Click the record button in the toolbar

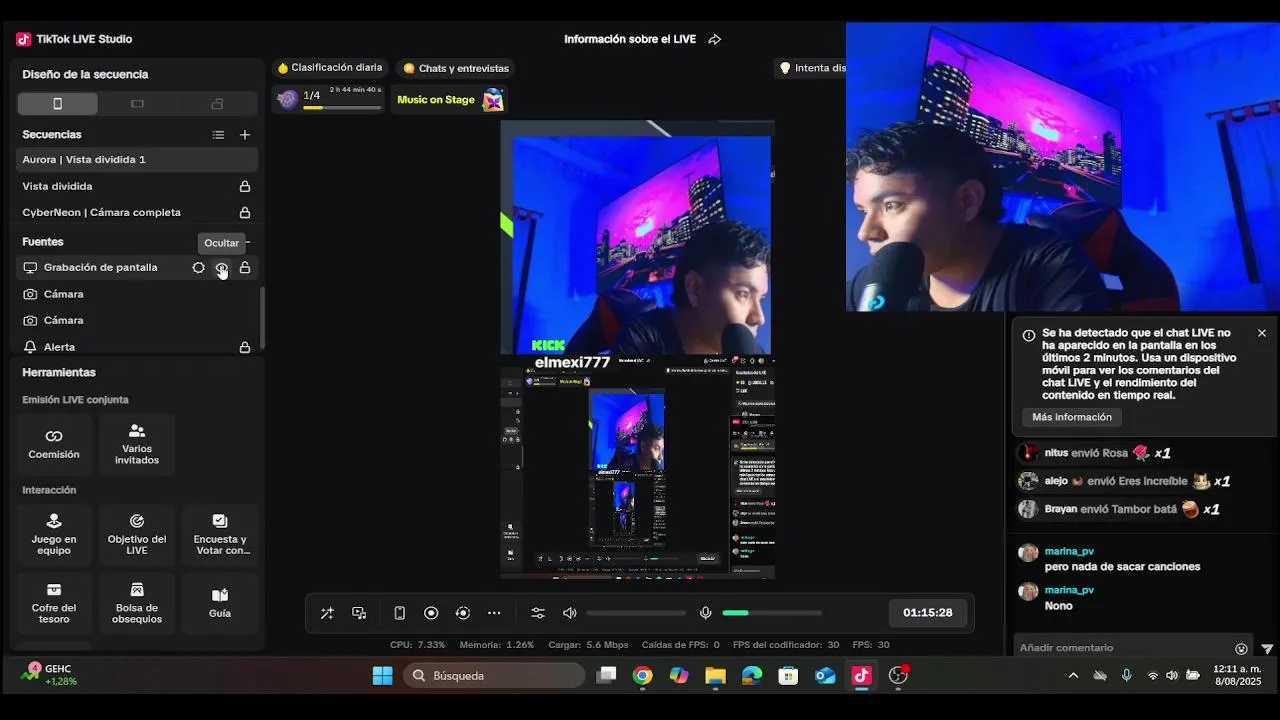click(431, 613)
